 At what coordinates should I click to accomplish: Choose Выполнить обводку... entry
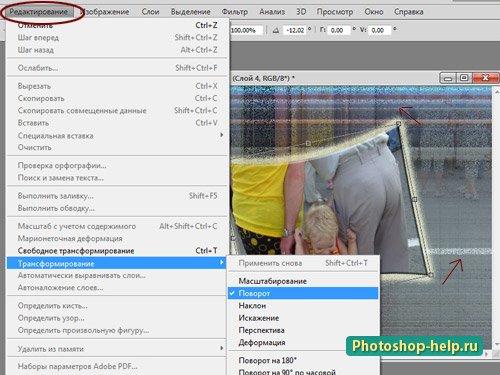coord(117,208)
